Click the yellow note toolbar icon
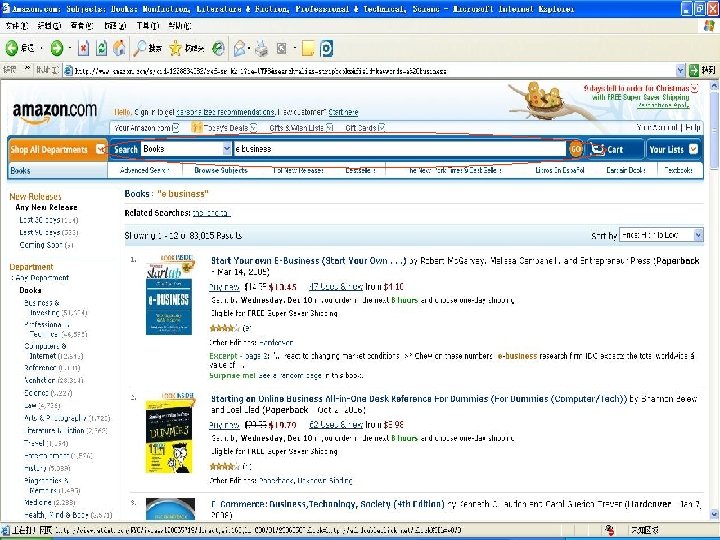720x540 pixels. [x=308, y=48]
